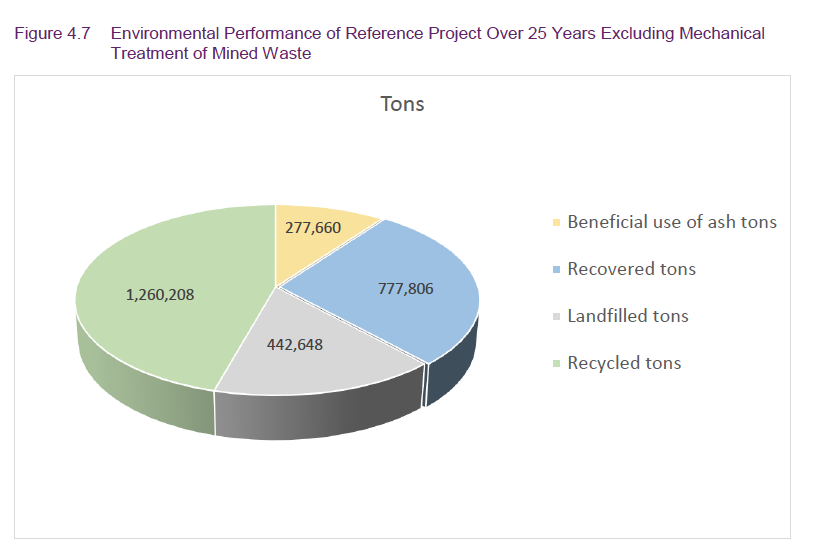Click the dark gray side wall of the pie

pos(320,415)
